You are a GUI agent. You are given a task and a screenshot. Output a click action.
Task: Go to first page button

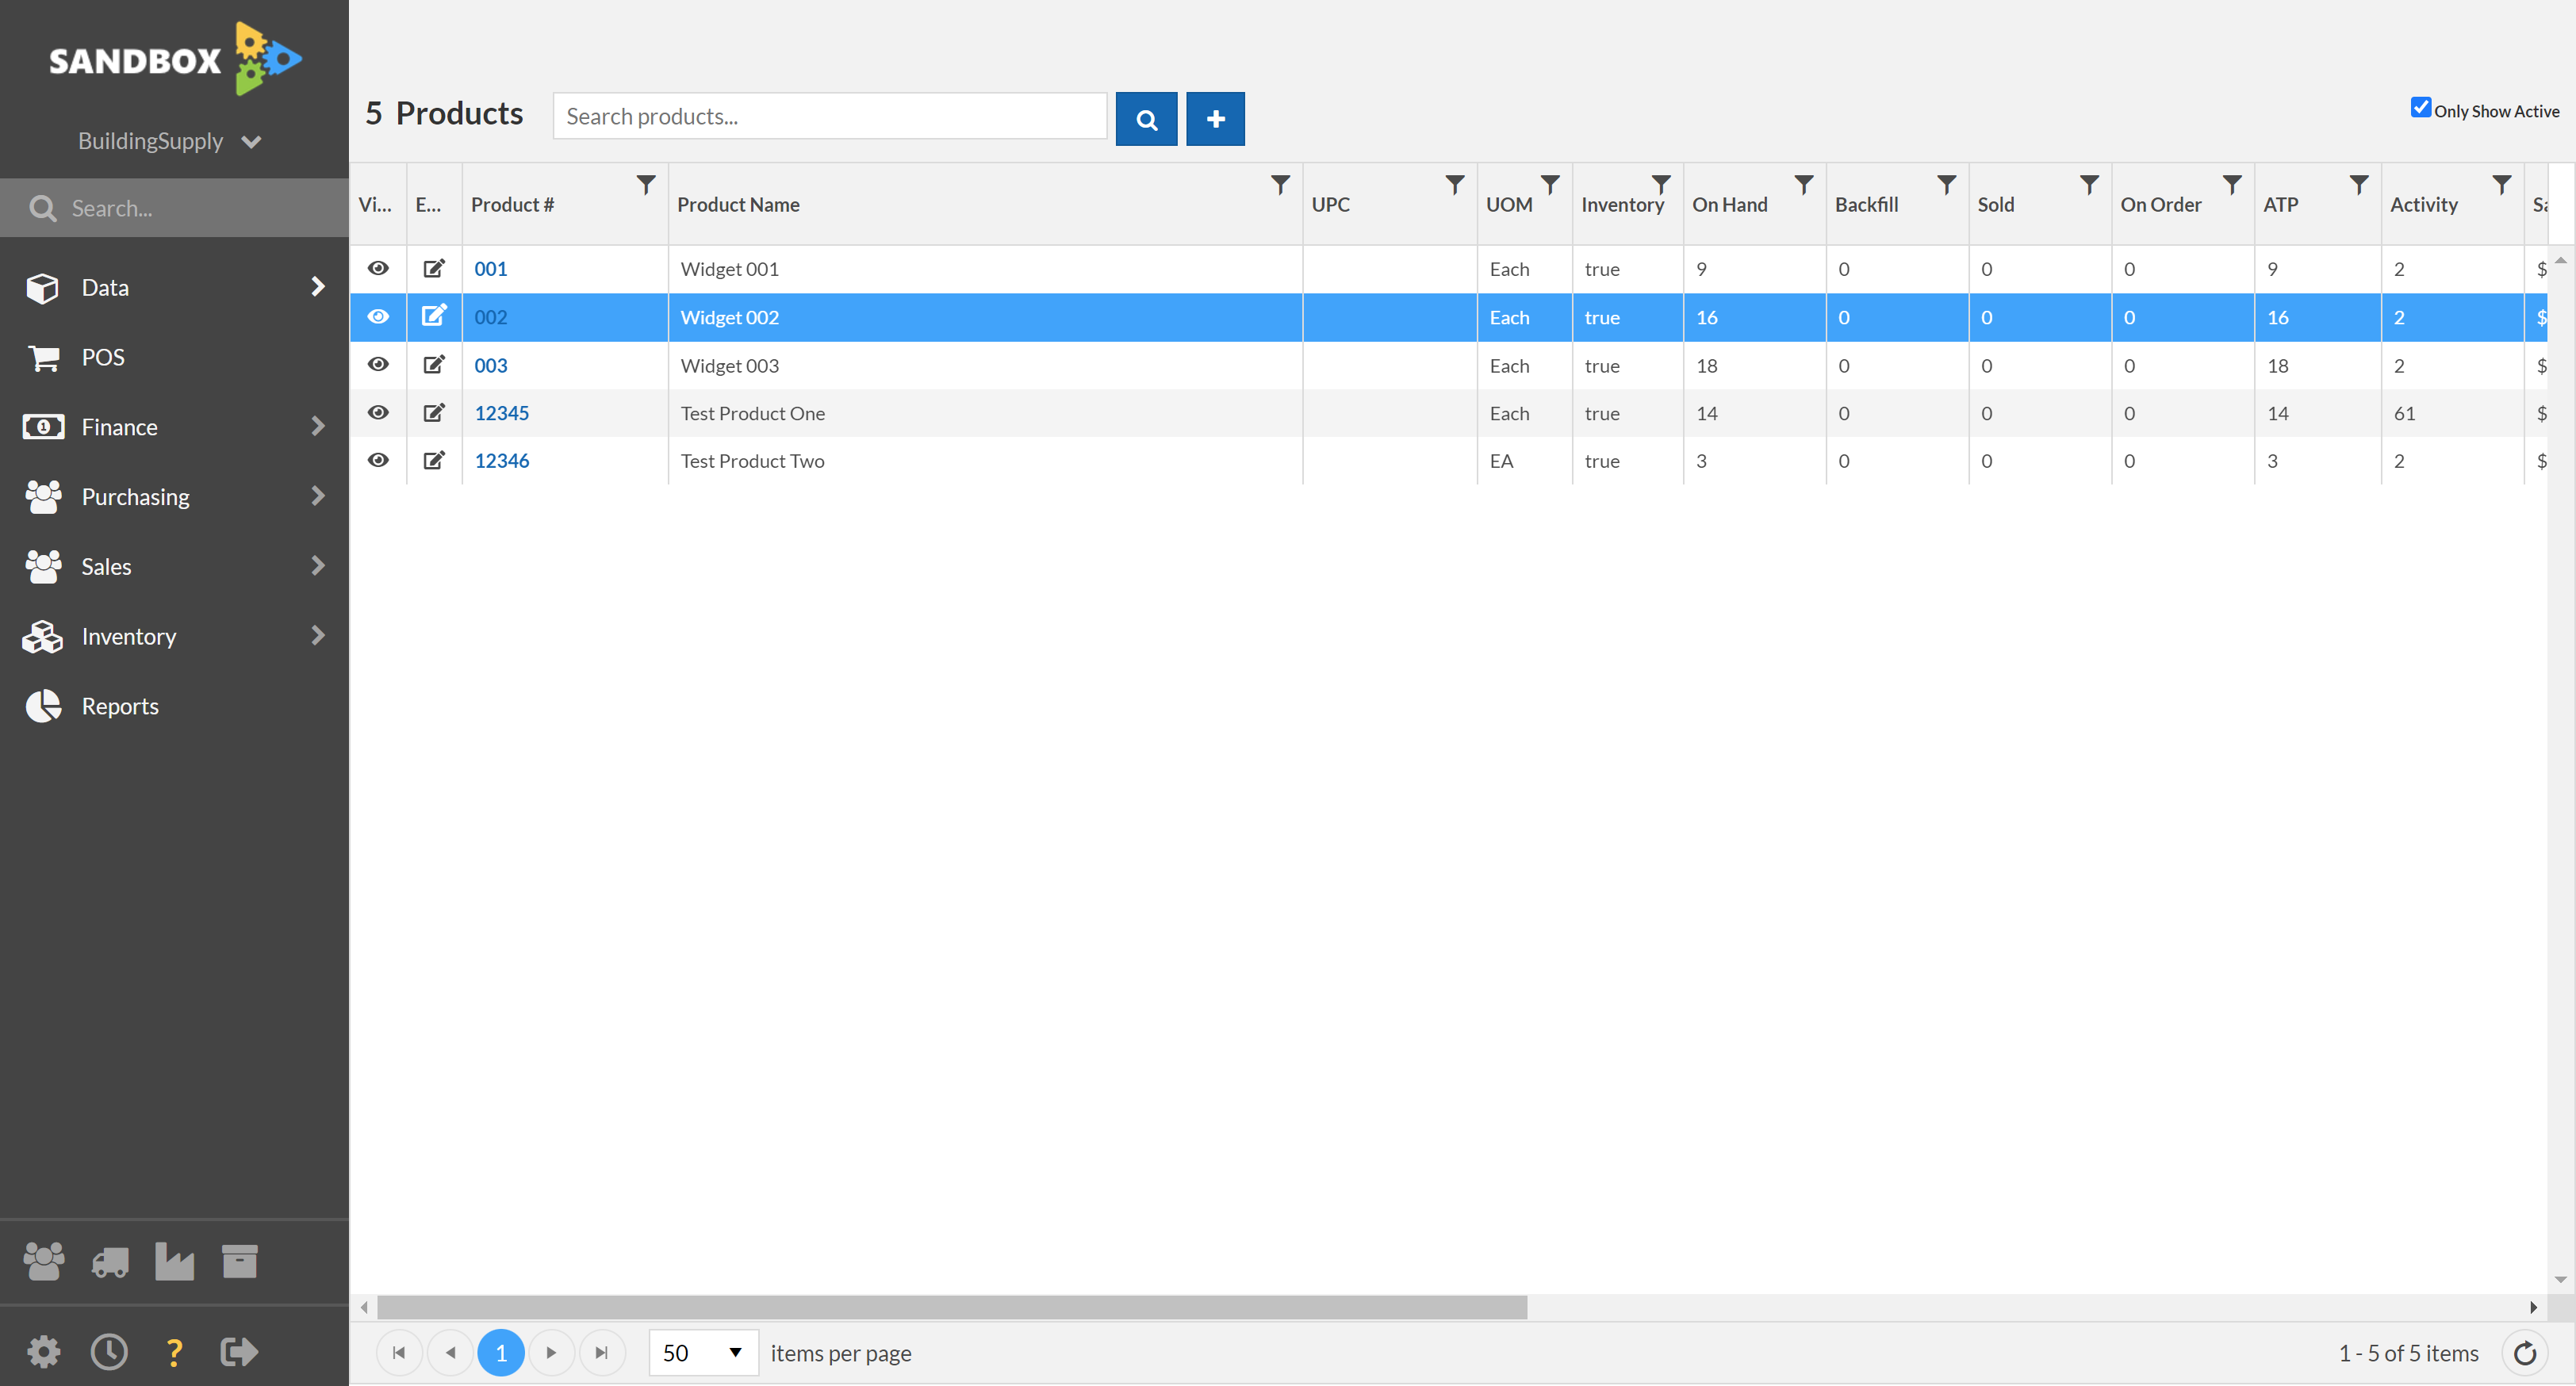tap(399, 1353)
